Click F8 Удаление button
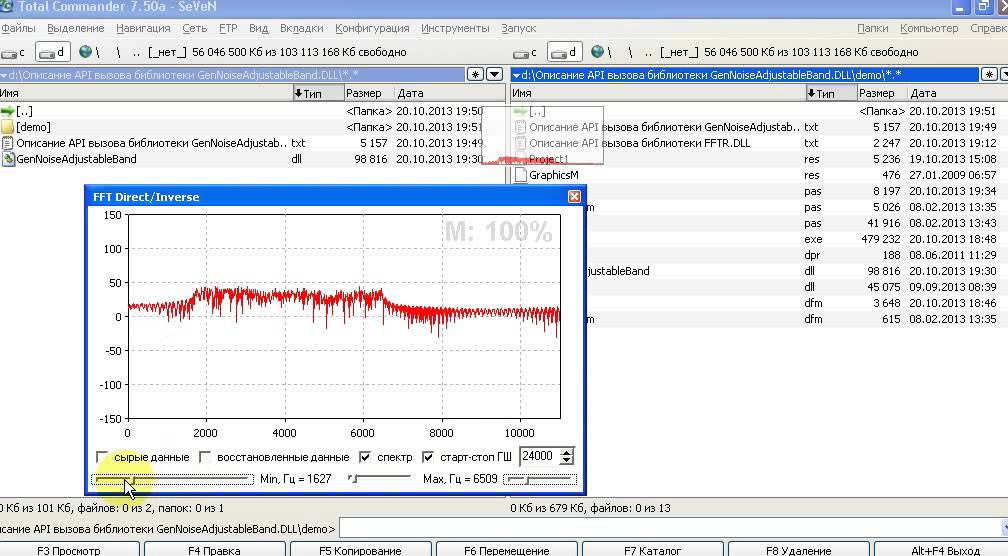Viewport: 1008px width, 556px height. 798,550
